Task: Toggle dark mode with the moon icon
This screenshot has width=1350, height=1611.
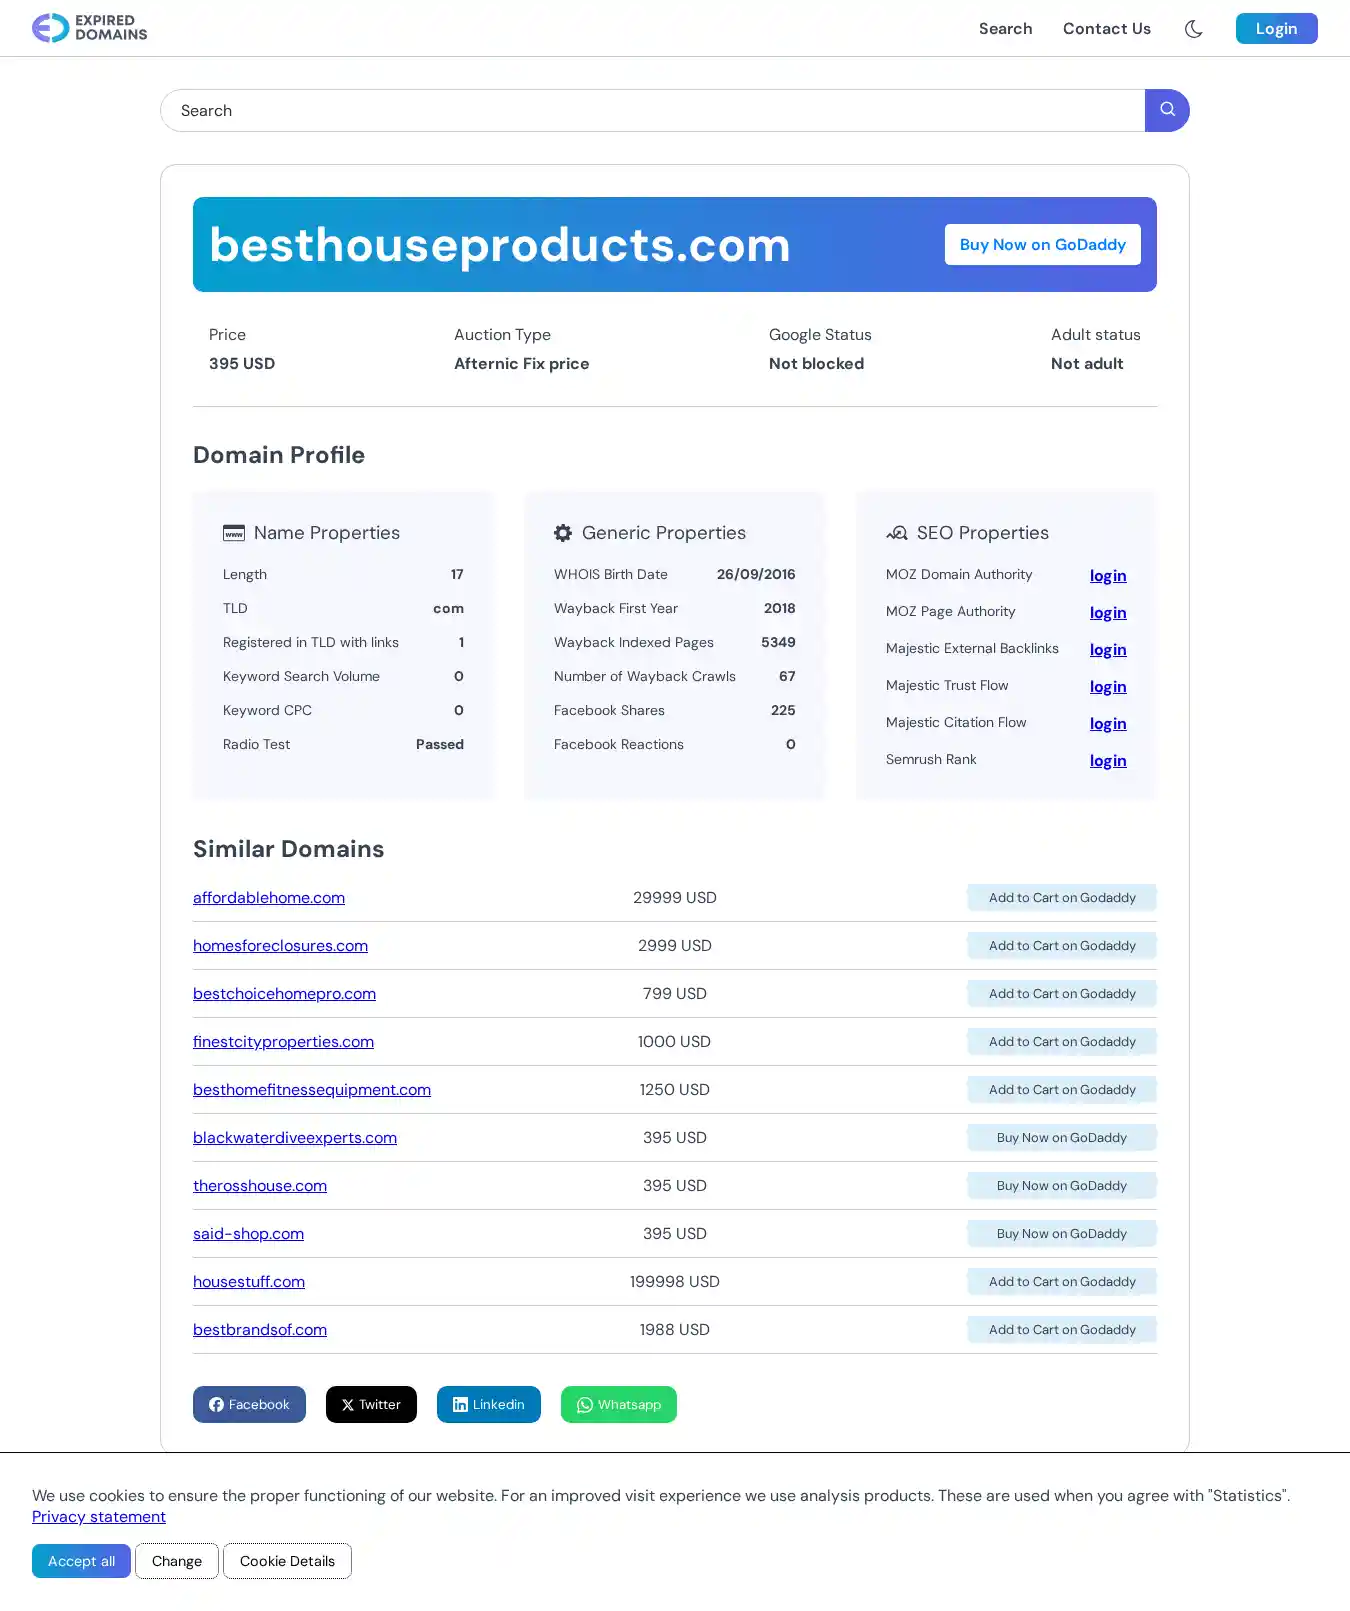Action: 1193,29
